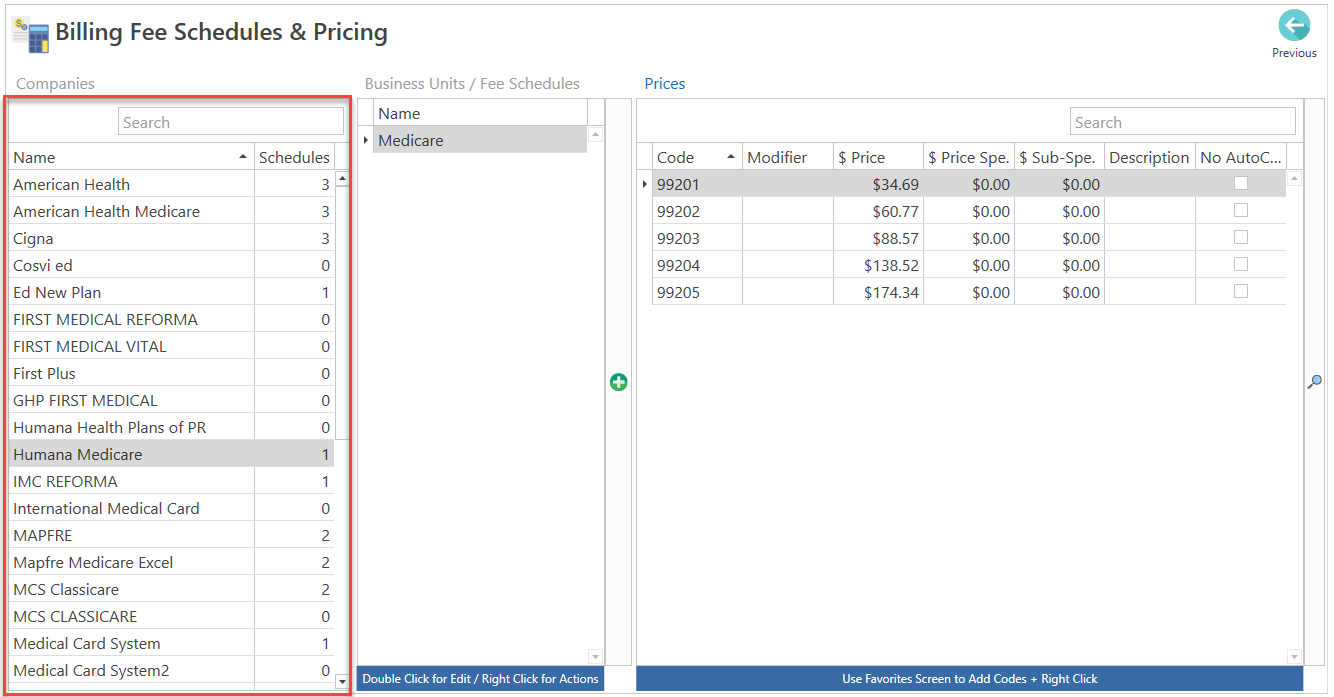Toggle No AutoC checkbox for code 99202
The image size is (1334, 697).
(1241, 210)
